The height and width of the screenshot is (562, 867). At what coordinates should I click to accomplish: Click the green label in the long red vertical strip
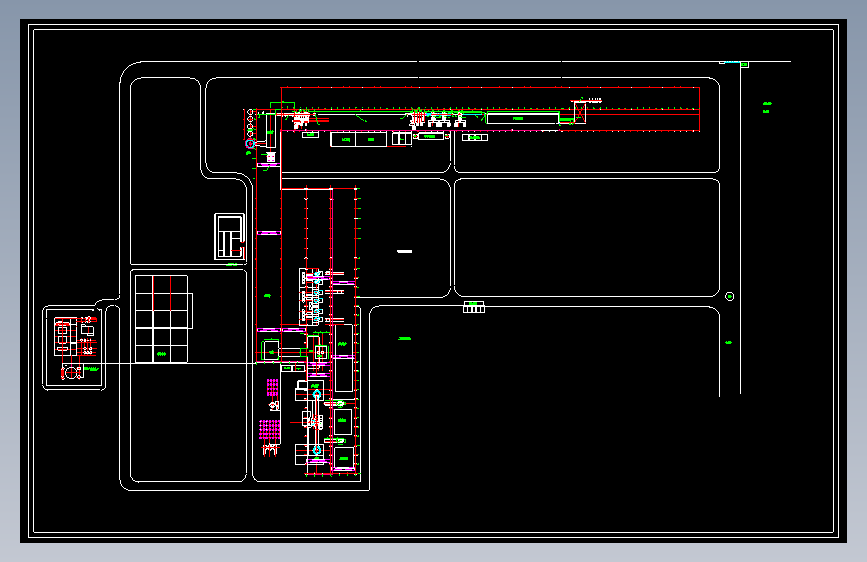(268, 296)
